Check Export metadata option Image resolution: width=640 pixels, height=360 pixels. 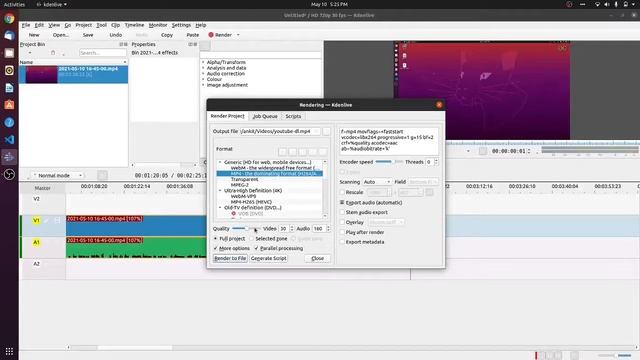pyautogui.click(x=342, y=242)
